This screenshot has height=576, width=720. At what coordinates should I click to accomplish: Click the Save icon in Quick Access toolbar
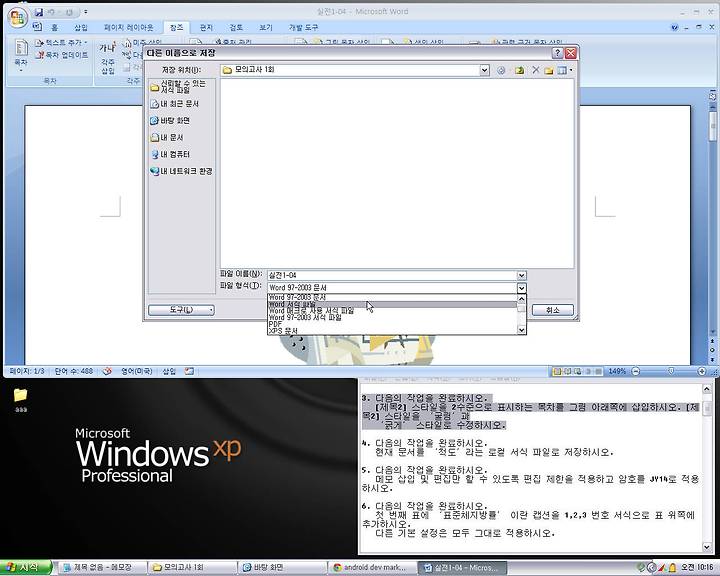coord(39,12)
